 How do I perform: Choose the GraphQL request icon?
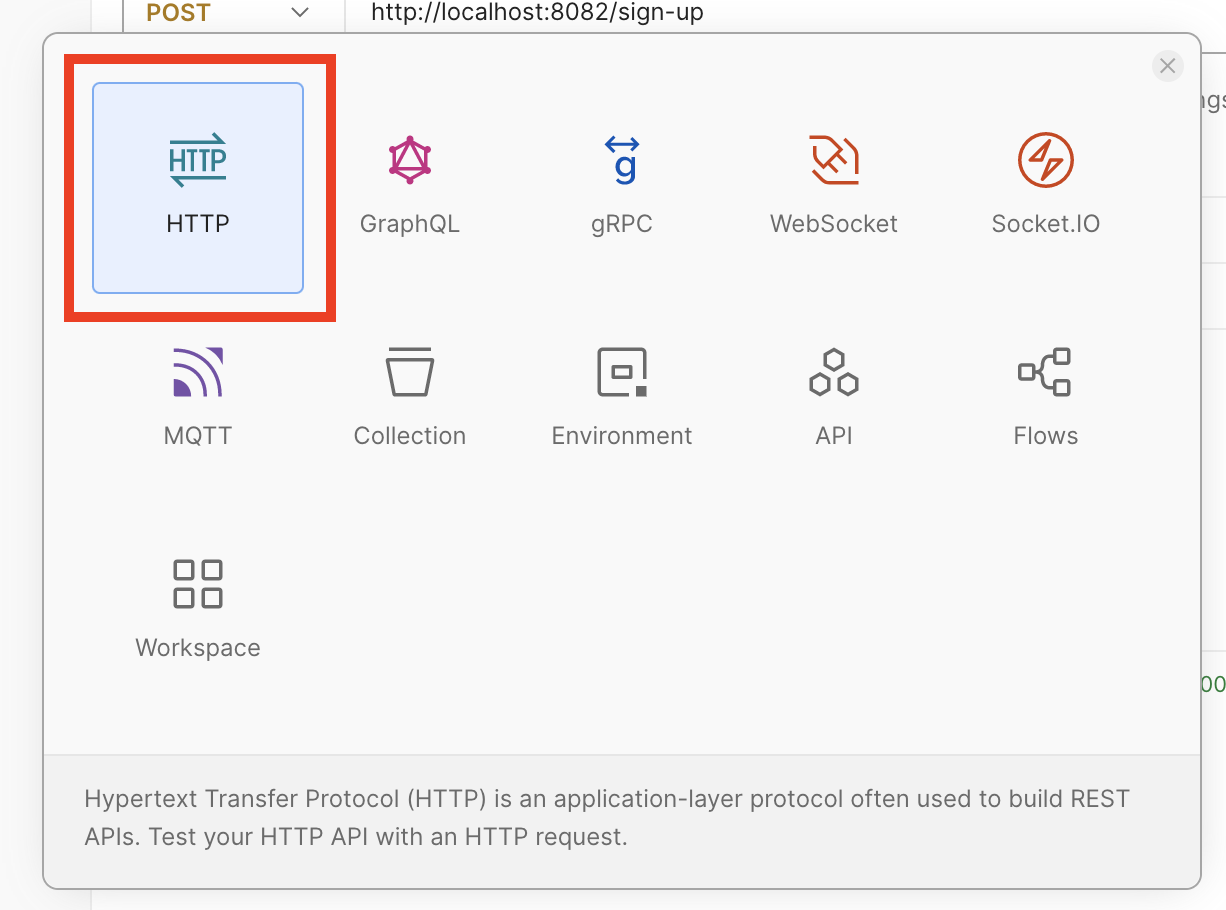click(x=410, y=161)
